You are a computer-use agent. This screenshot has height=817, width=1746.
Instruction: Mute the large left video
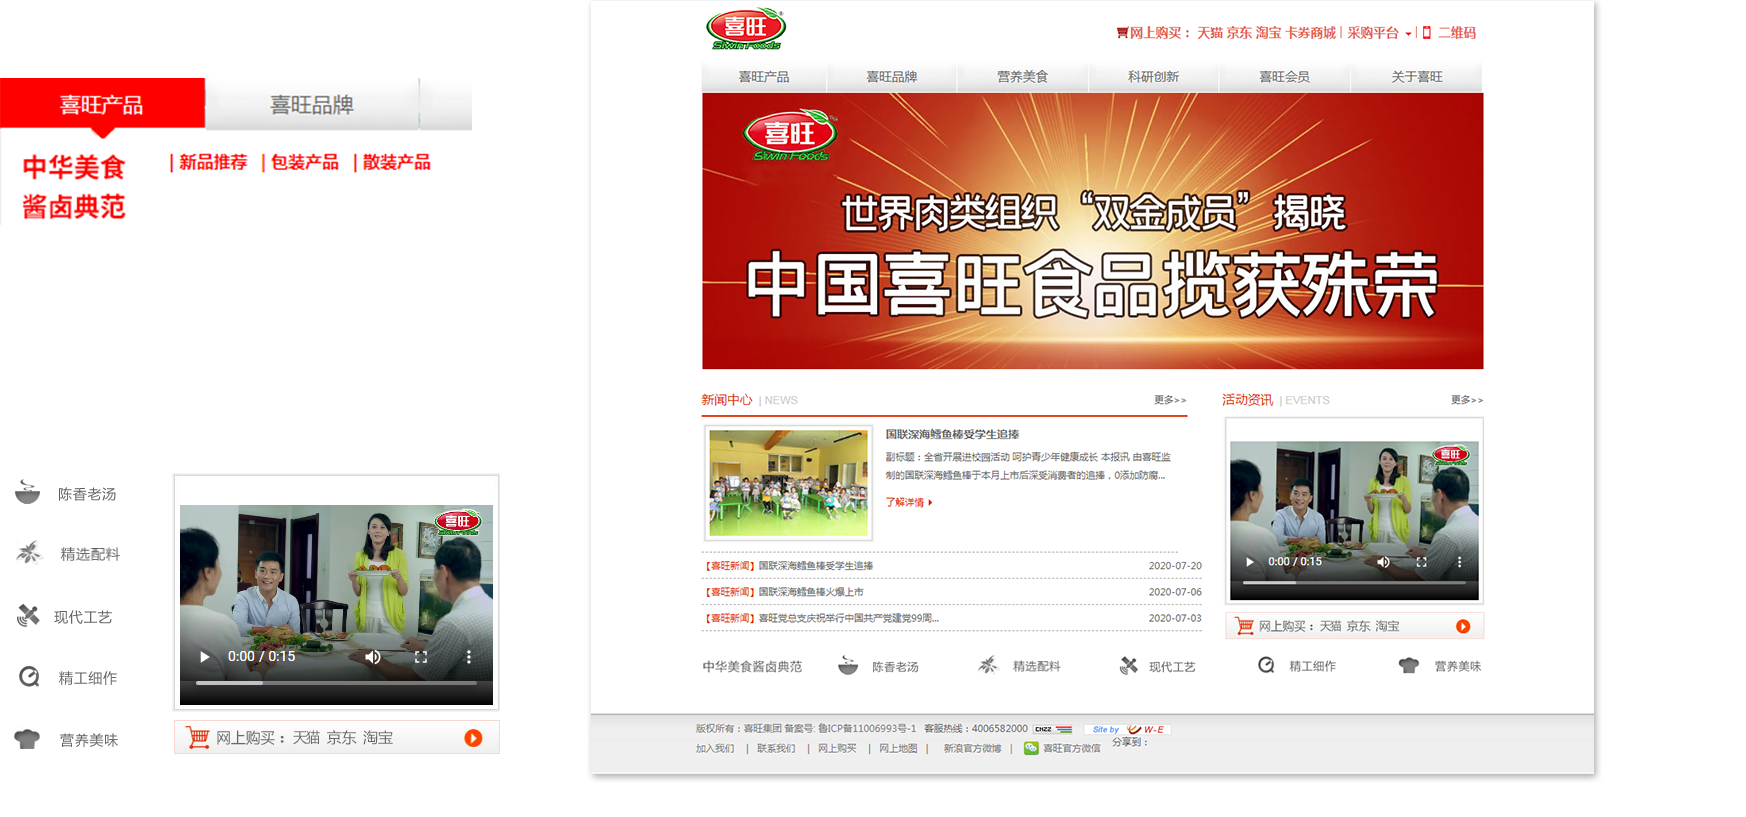(x=372, y=657)
